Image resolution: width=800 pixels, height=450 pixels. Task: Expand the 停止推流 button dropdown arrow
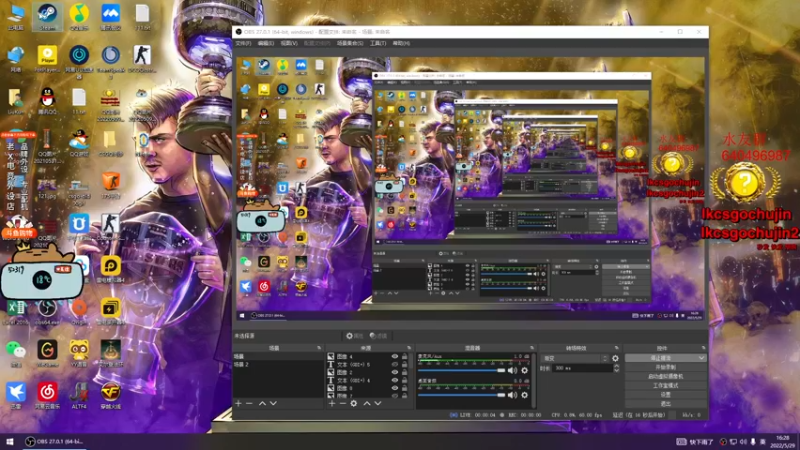(702, 358)
